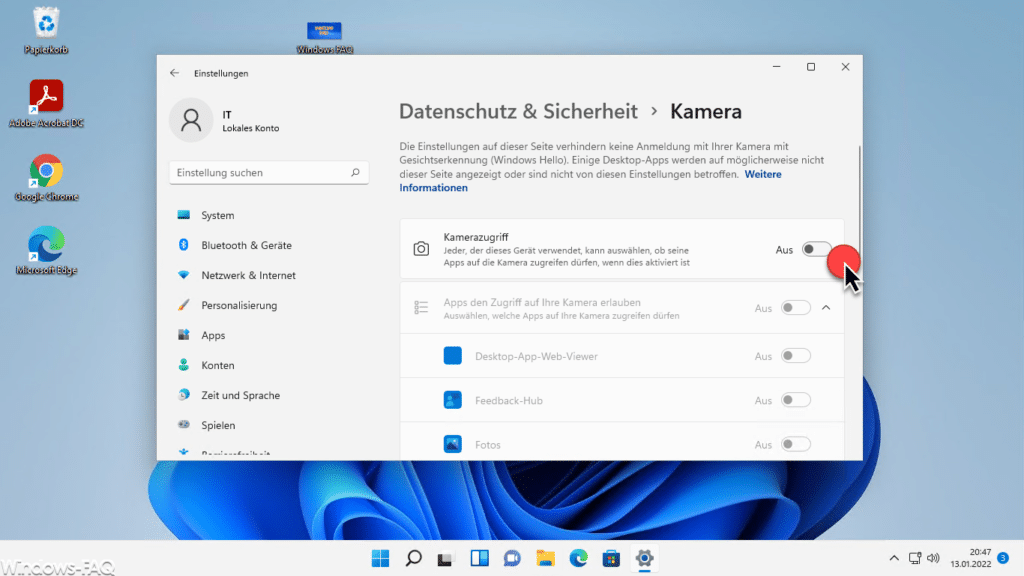Toggle camera access for Fotos
1024x576 pixels.
click(795, 445)
